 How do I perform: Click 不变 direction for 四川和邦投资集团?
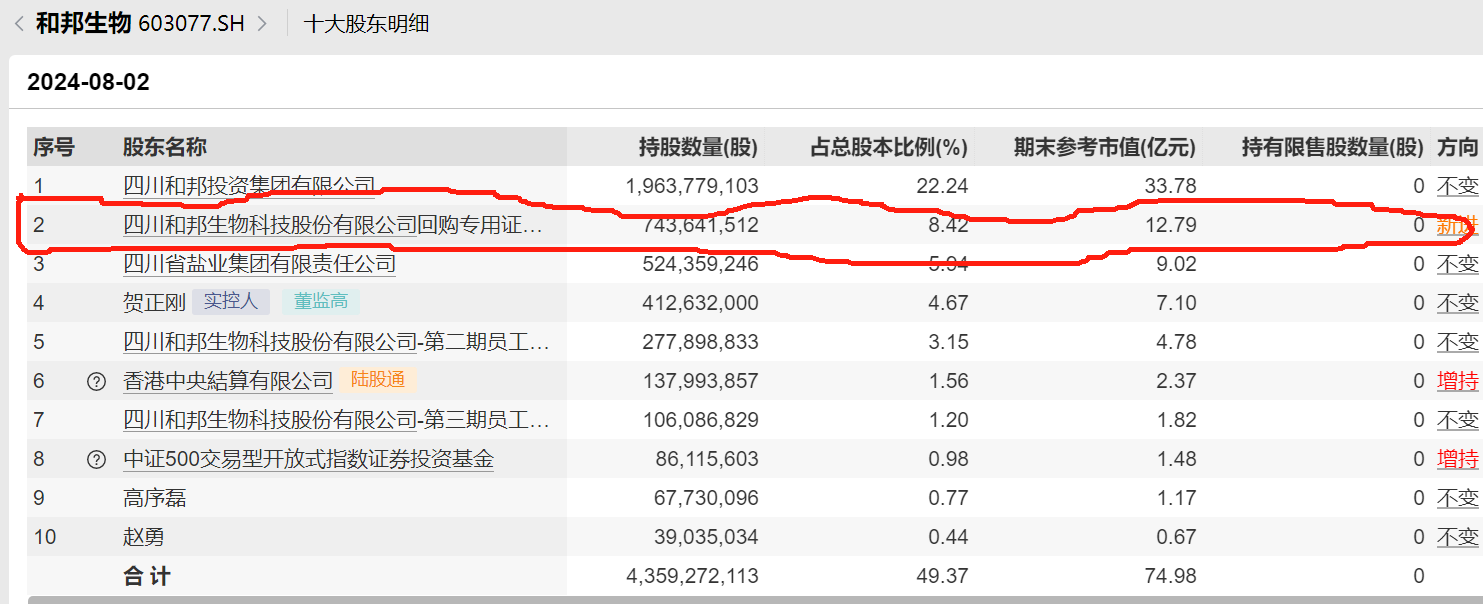[x=1457, y=186]
